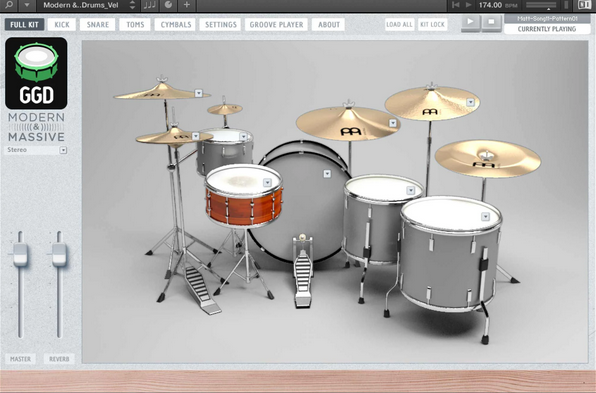This screenshot has height=393, width=596.
Task: Click the LOAD ALL button
Action: tap(399, 25)
